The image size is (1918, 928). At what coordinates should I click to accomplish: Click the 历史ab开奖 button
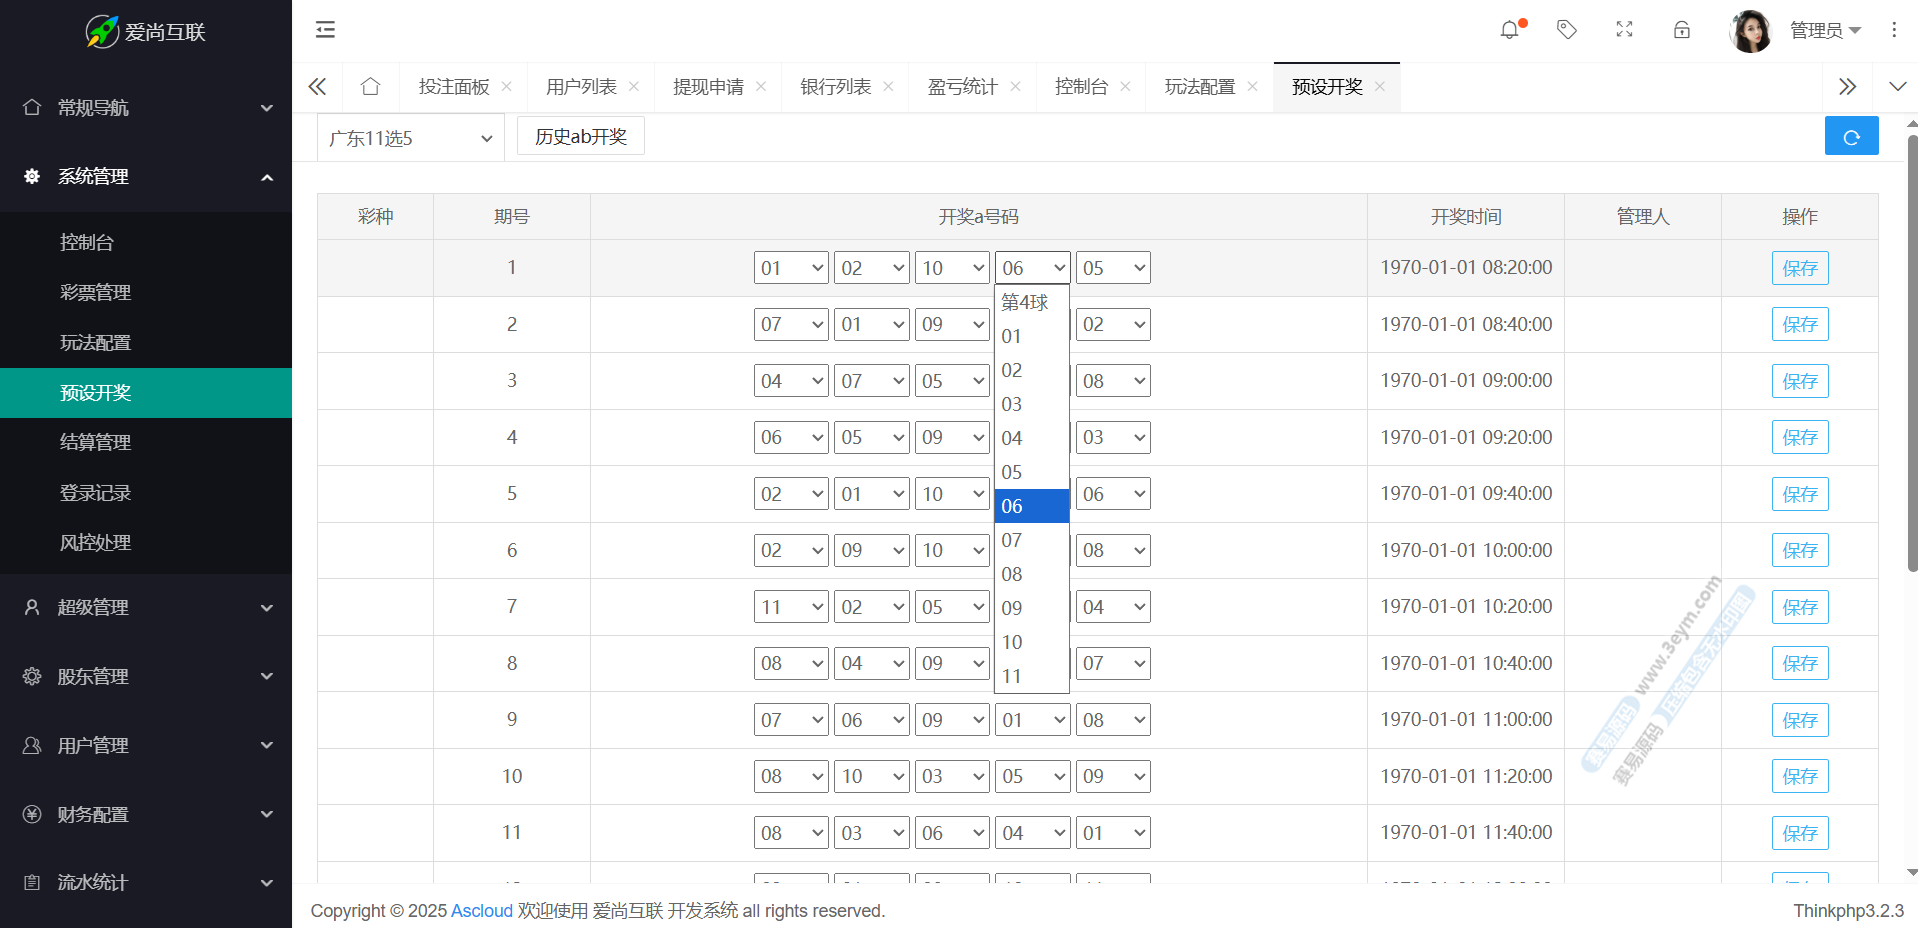click(x=580, y=137)
